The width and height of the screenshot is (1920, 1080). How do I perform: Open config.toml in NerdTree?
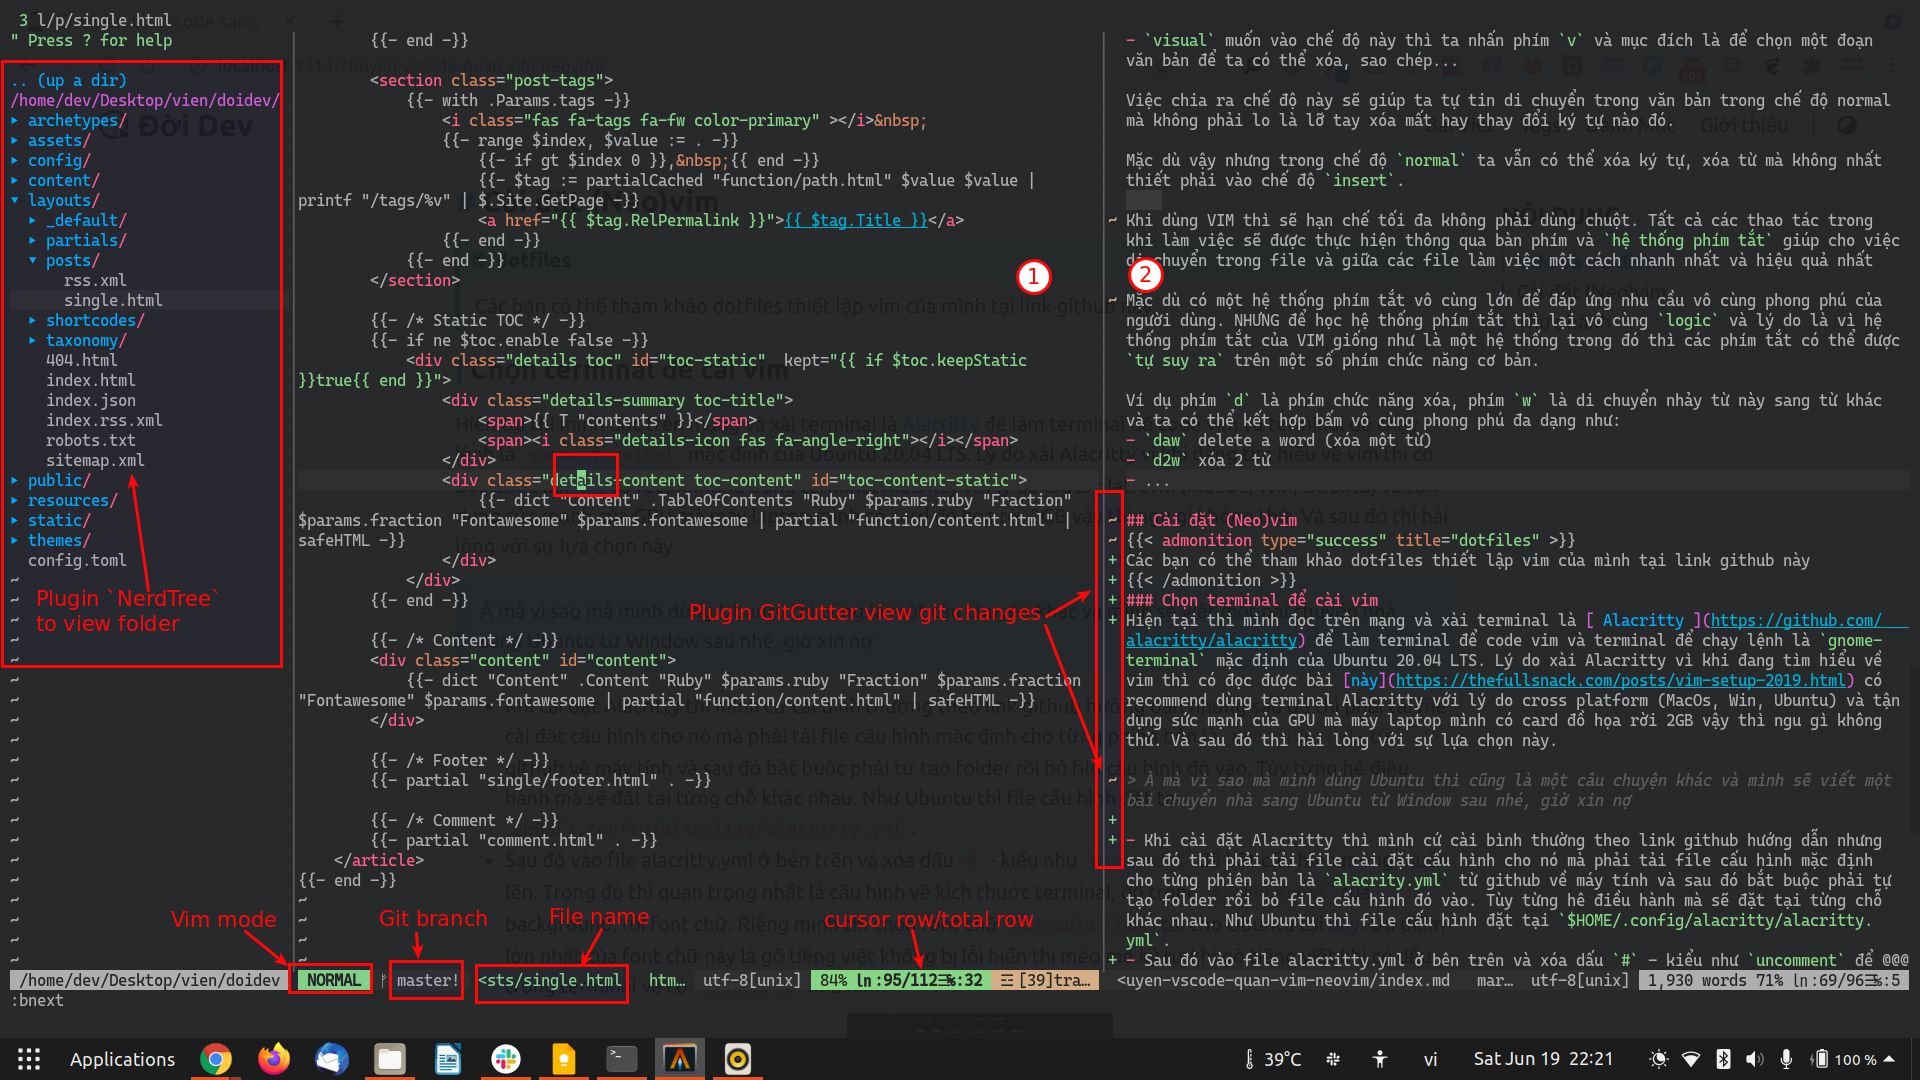77,560
